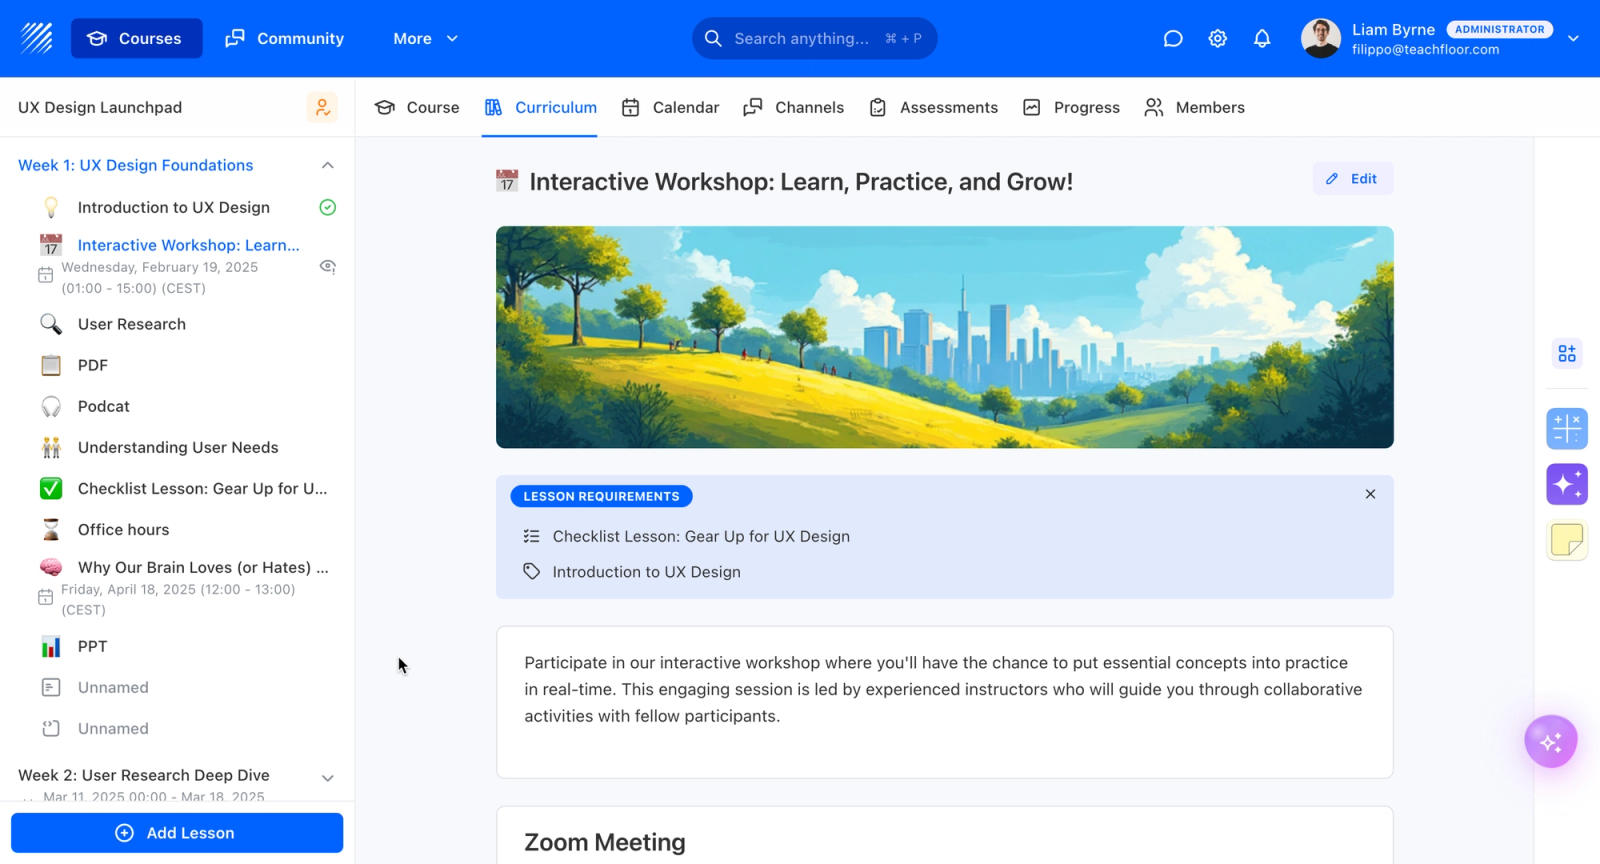
Task: Click Liam Byrne's profile avatar
Action: coord(1320,38)
